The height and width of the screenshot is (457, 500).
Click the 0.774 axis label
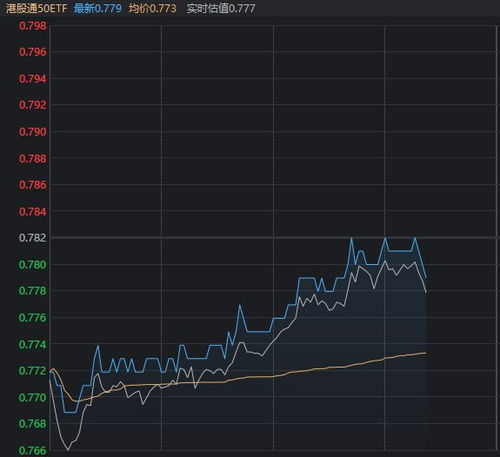pyautogui.click(x=33, y=344)
